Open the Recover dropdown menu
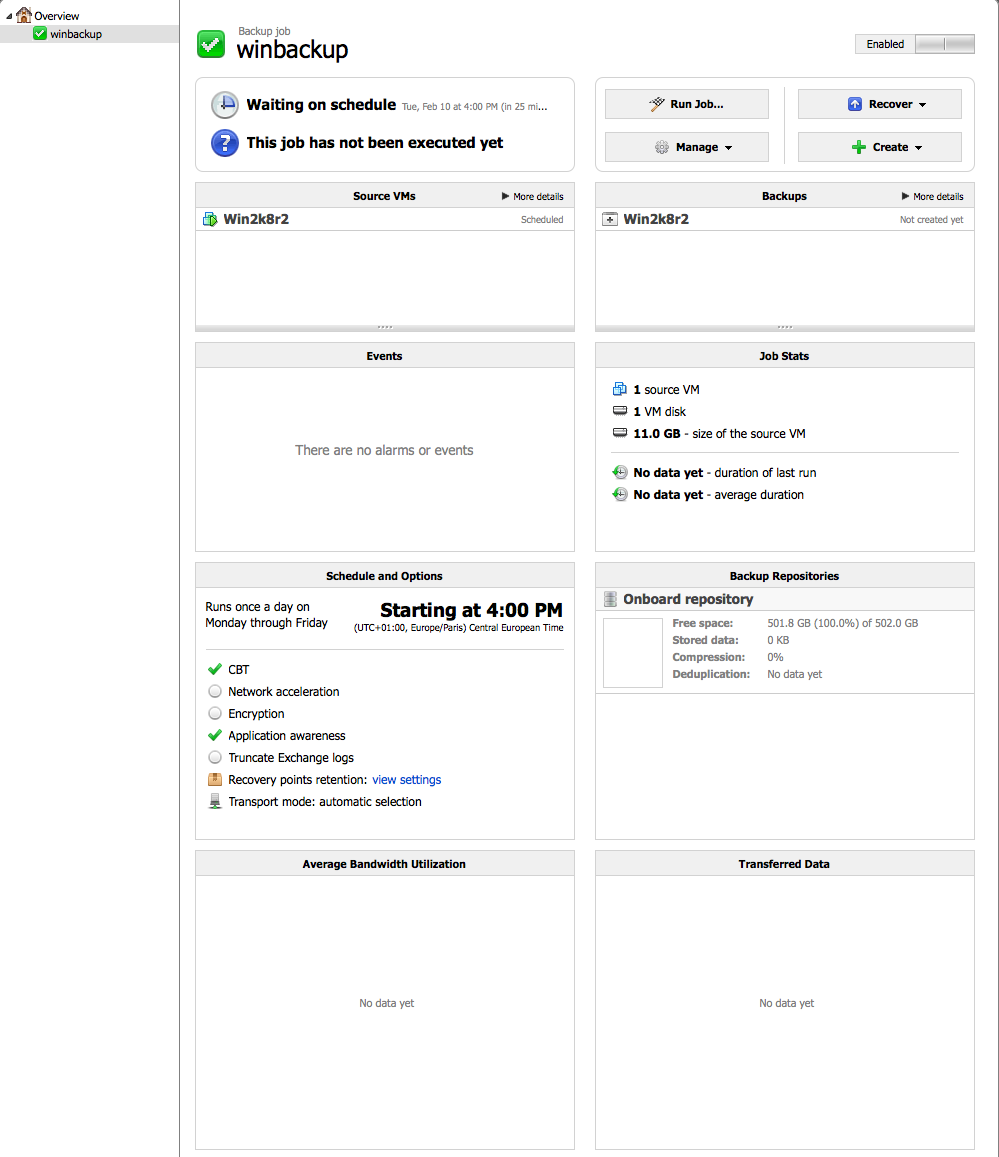Screen dimensions: 999x1157 tap(879, 104)
